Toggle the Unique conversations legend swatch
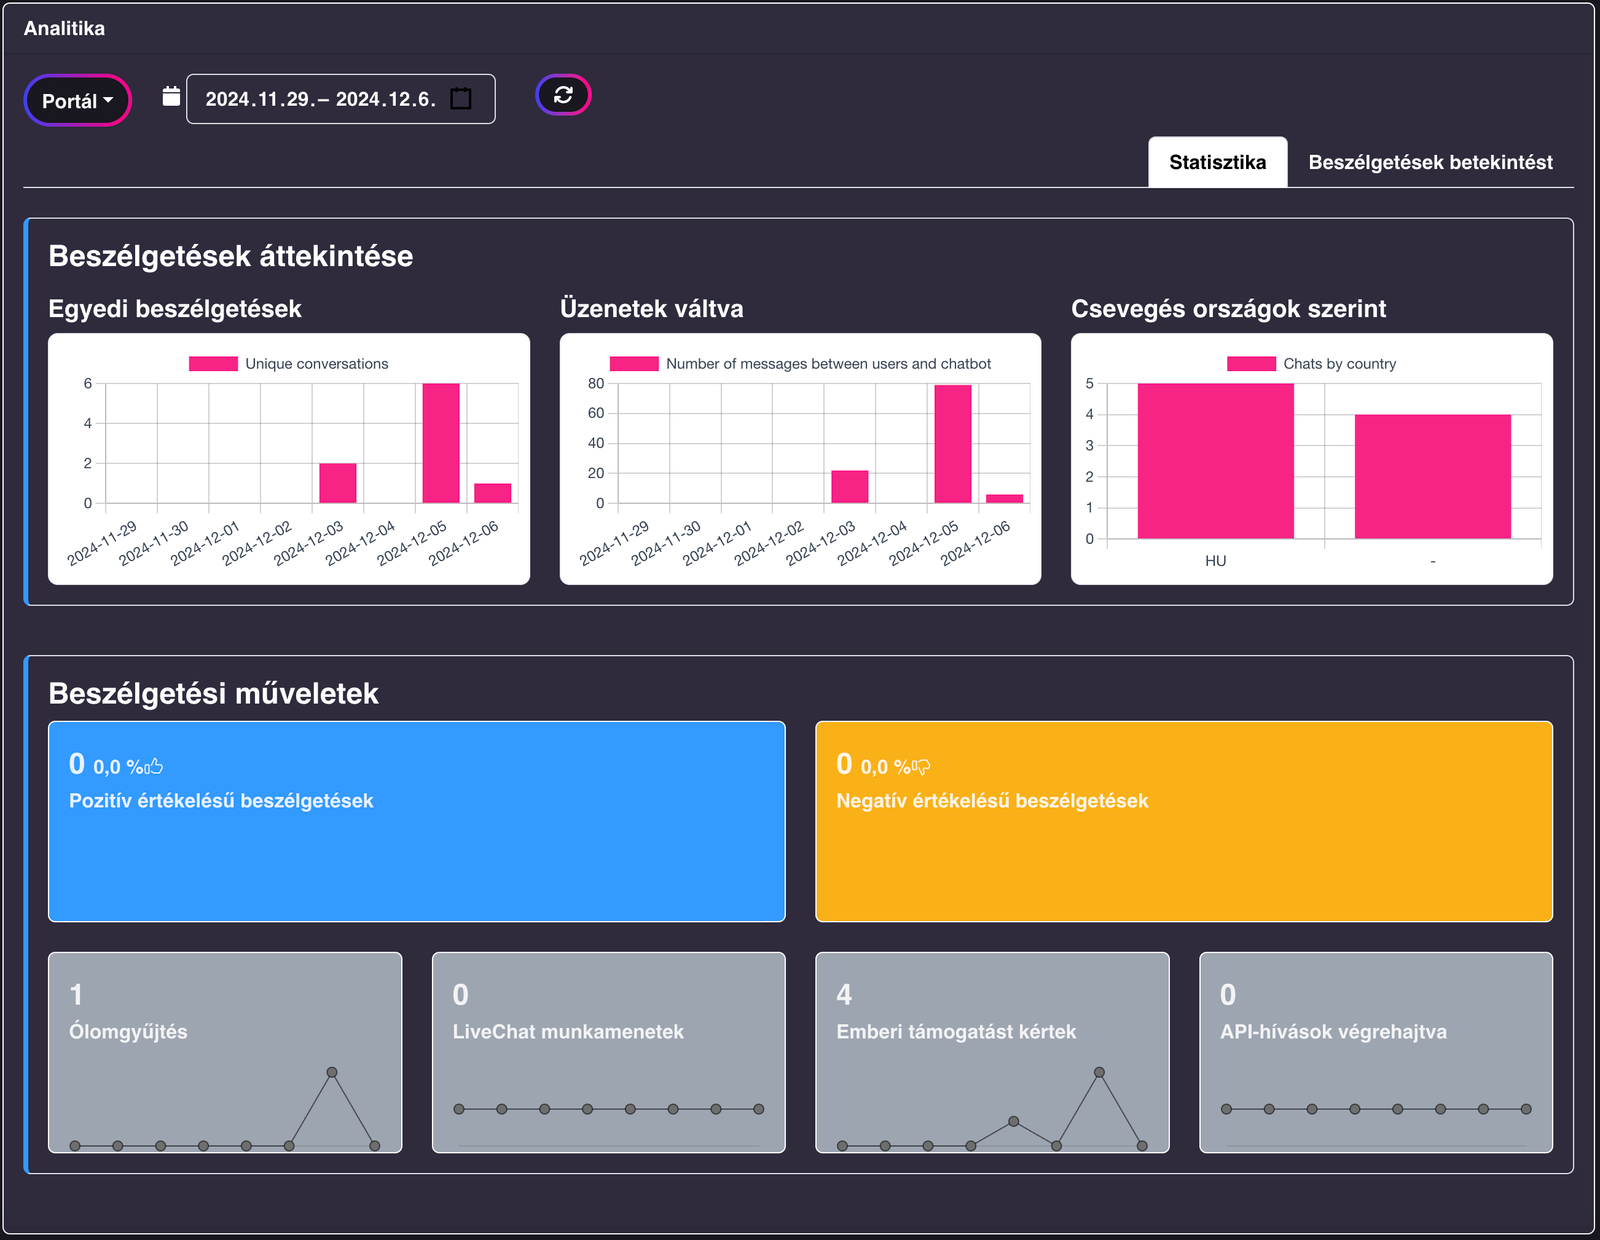Viewport: 1600px width, 1240px height. pyautogui.click(x=213, y=364)
